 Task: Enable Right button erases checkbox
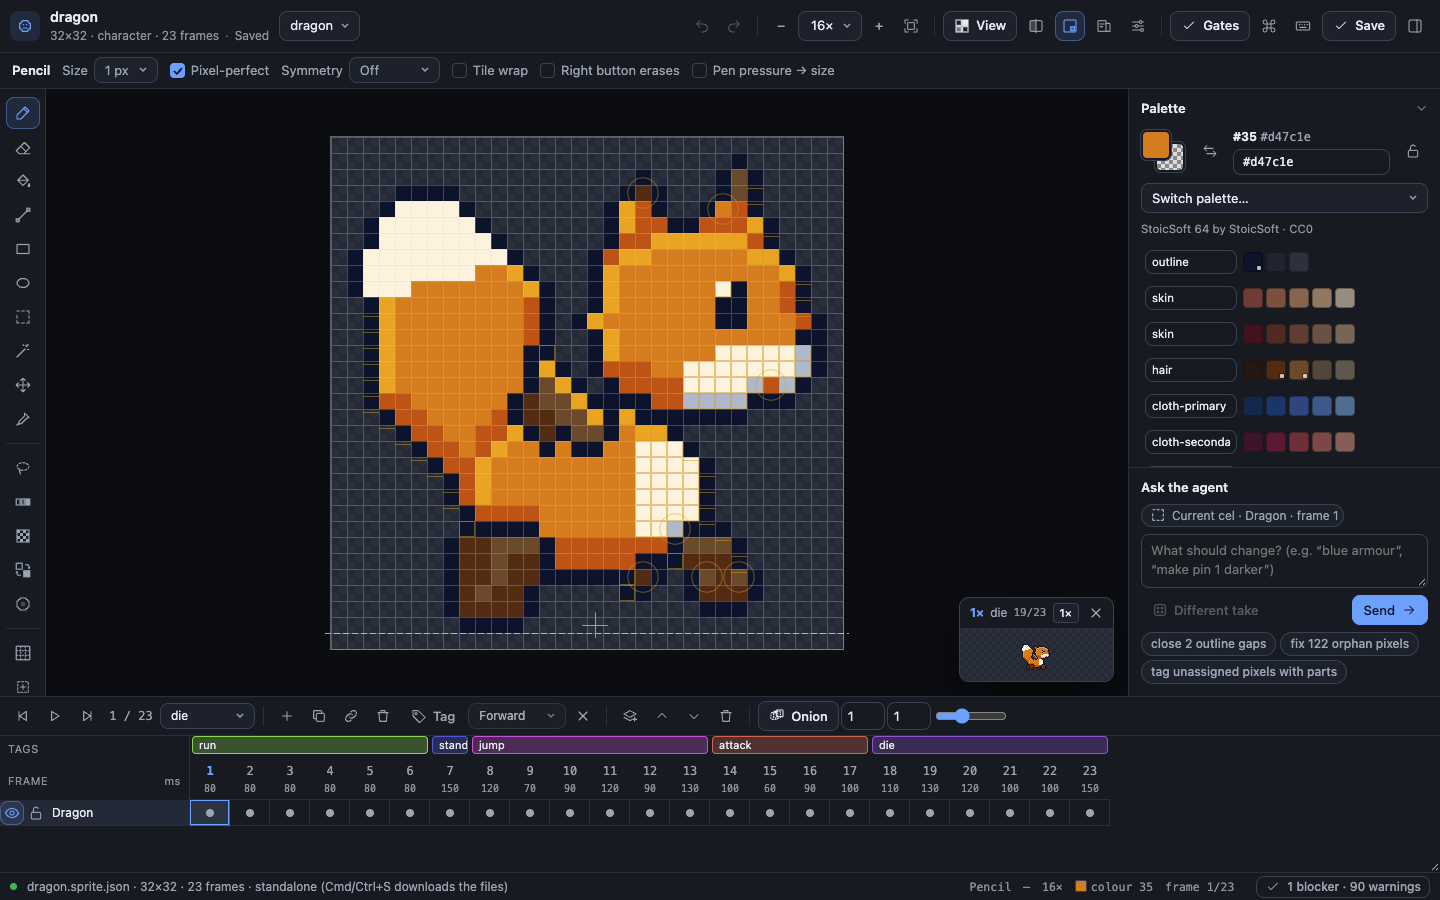(548, 70)
